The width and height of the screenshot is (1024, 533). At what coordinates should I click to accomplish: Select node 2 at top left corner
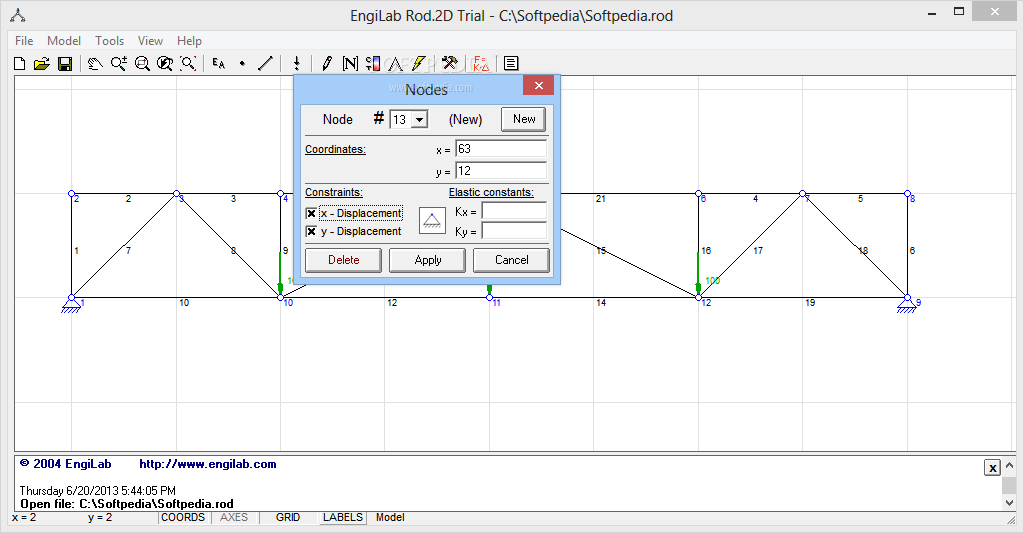click(x=72, y=194)
